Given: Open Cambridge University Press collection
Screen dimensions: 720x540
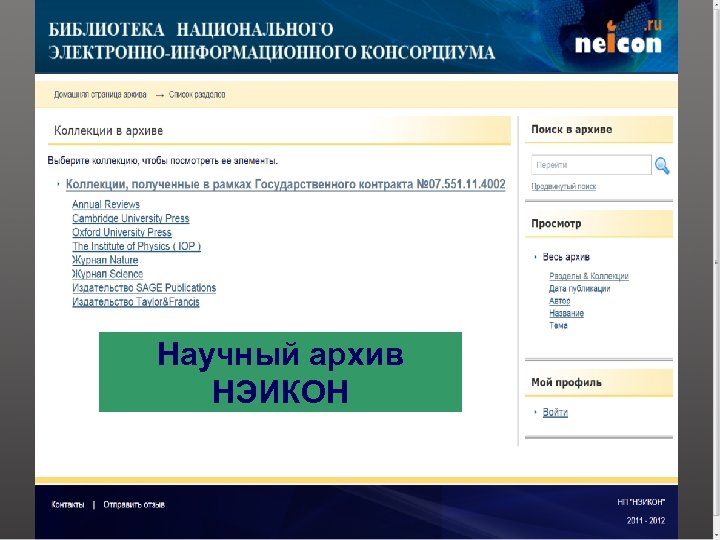Looking at the screenshot, I should [x=130, y=218].
